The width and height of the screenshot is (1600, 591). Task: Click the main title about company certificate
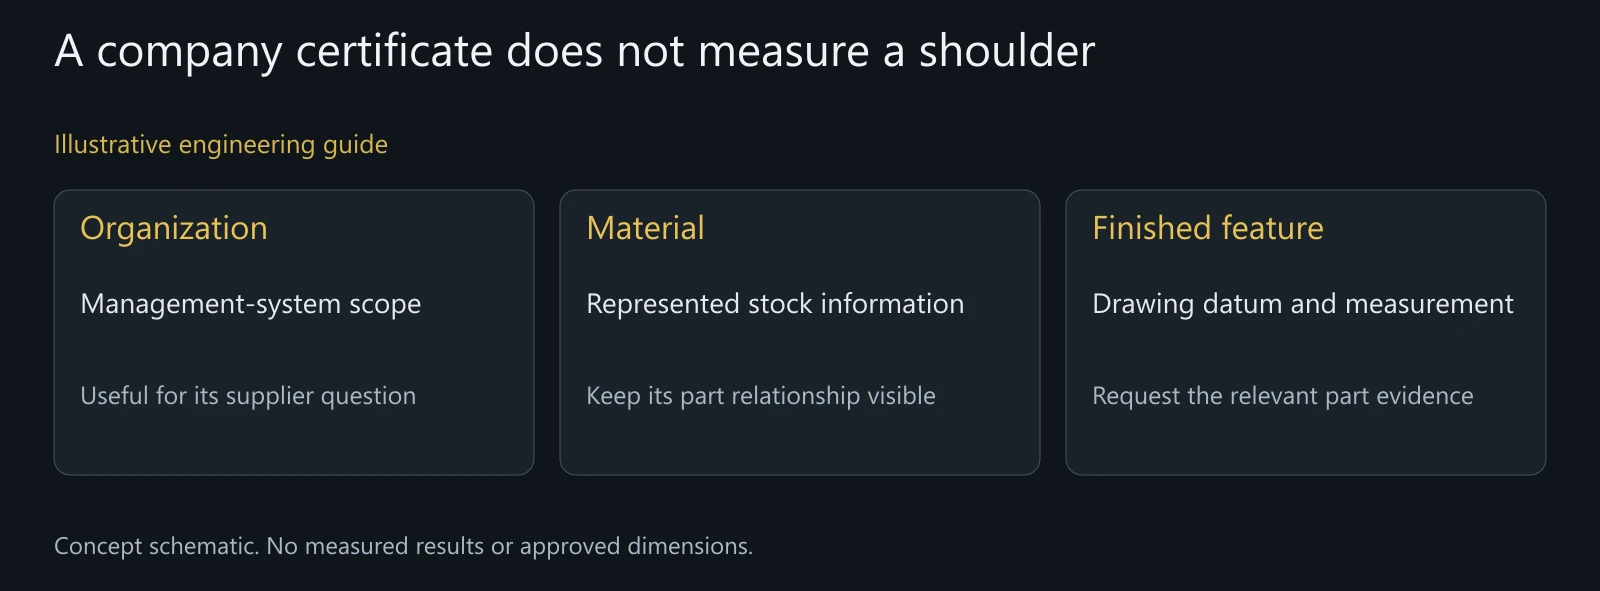(x=575, y=52)
